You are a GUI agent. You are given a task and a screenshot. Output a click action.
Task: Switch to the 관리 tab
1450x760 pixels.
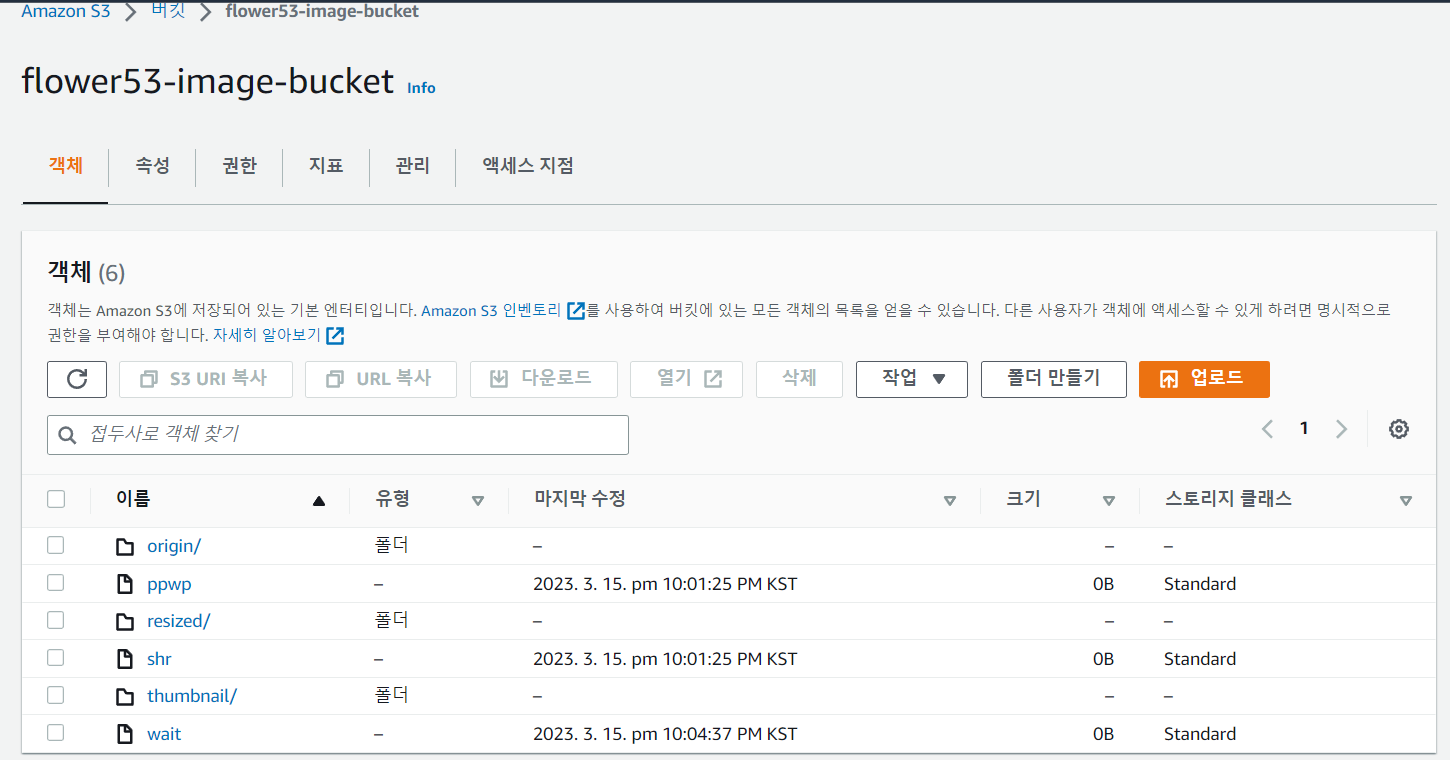(x=413, y=166)
